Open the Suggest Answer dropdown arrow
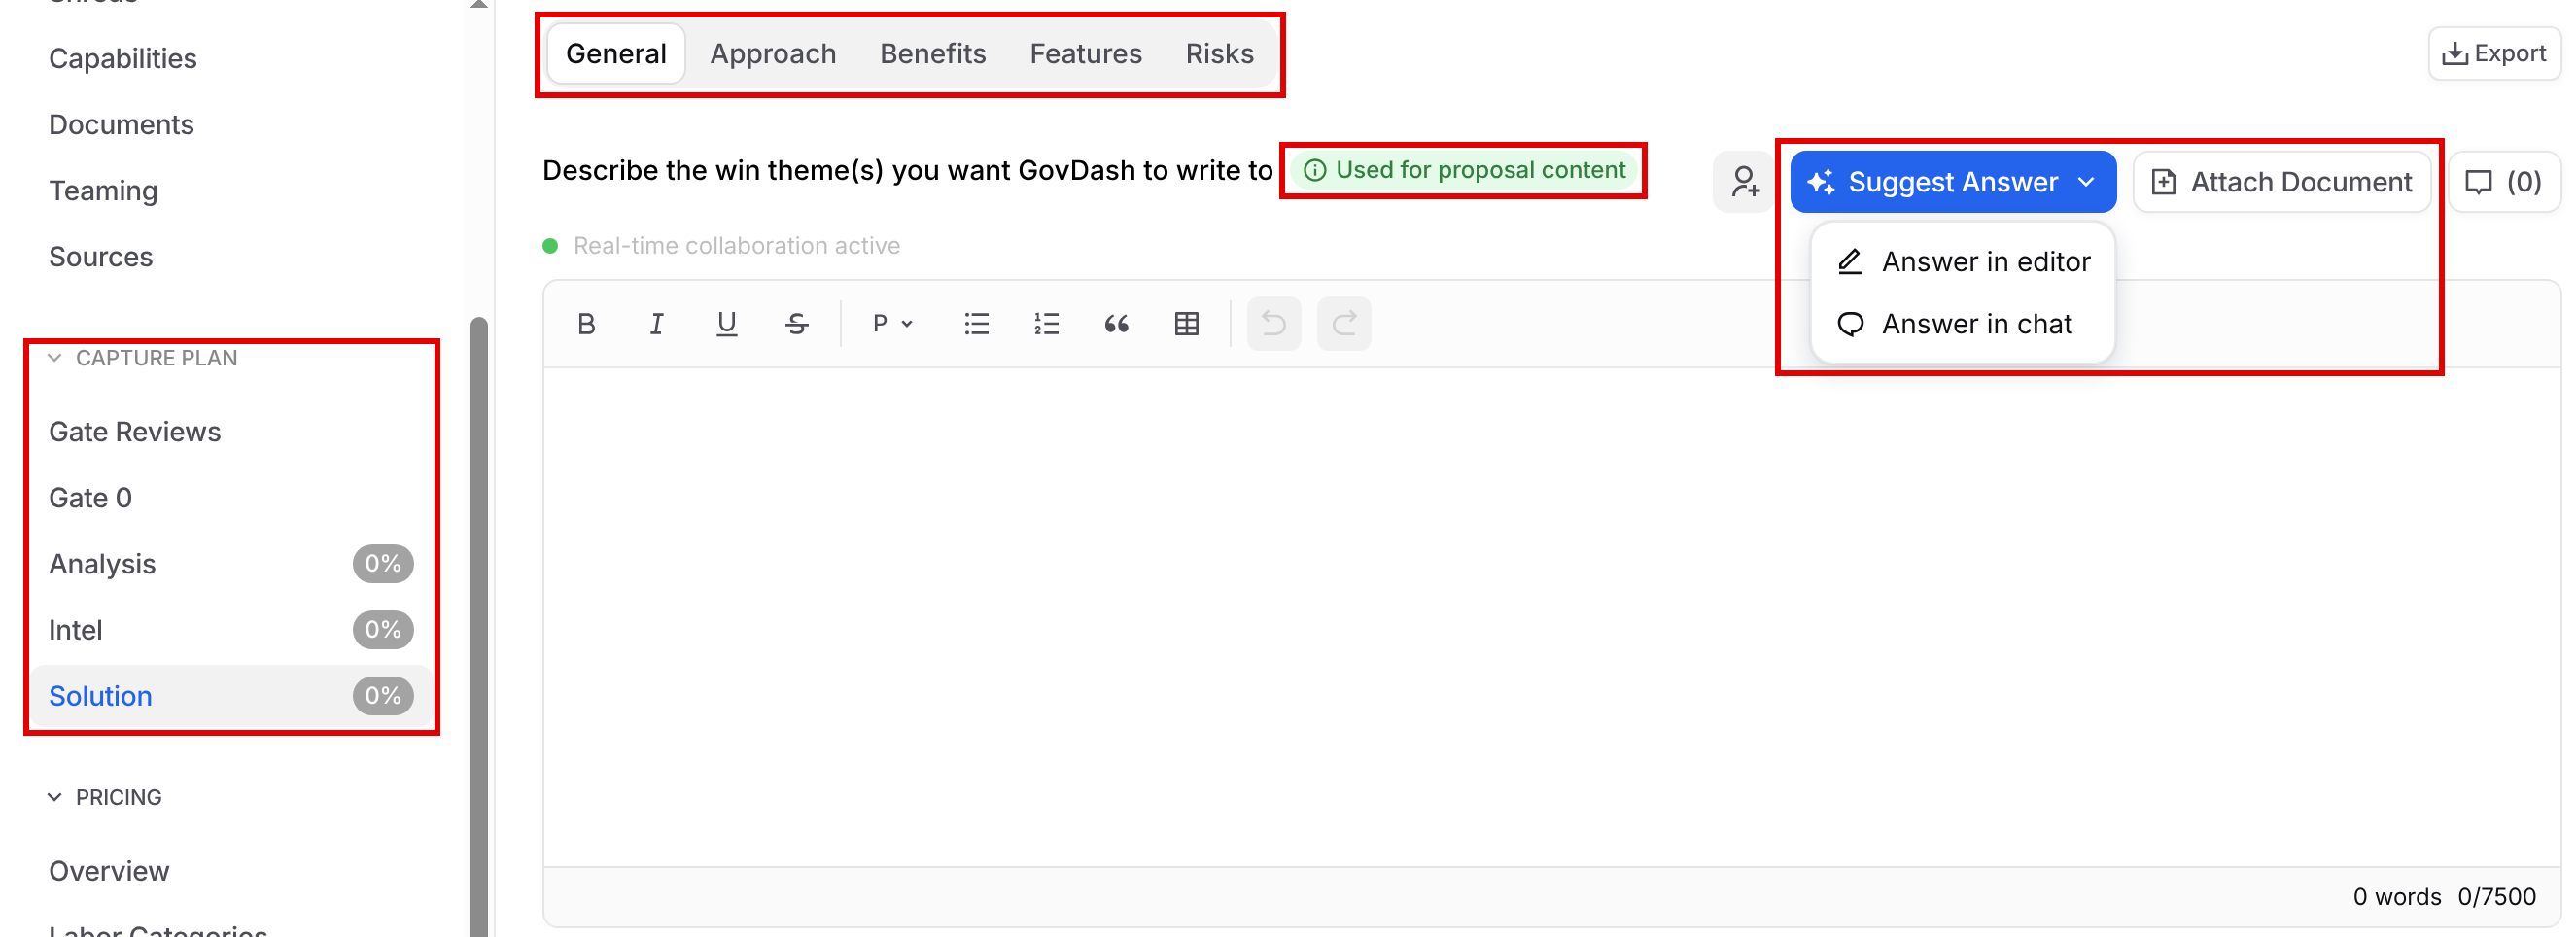The height and width of the screenshot is (937, 2576). tap(2087, 182)
